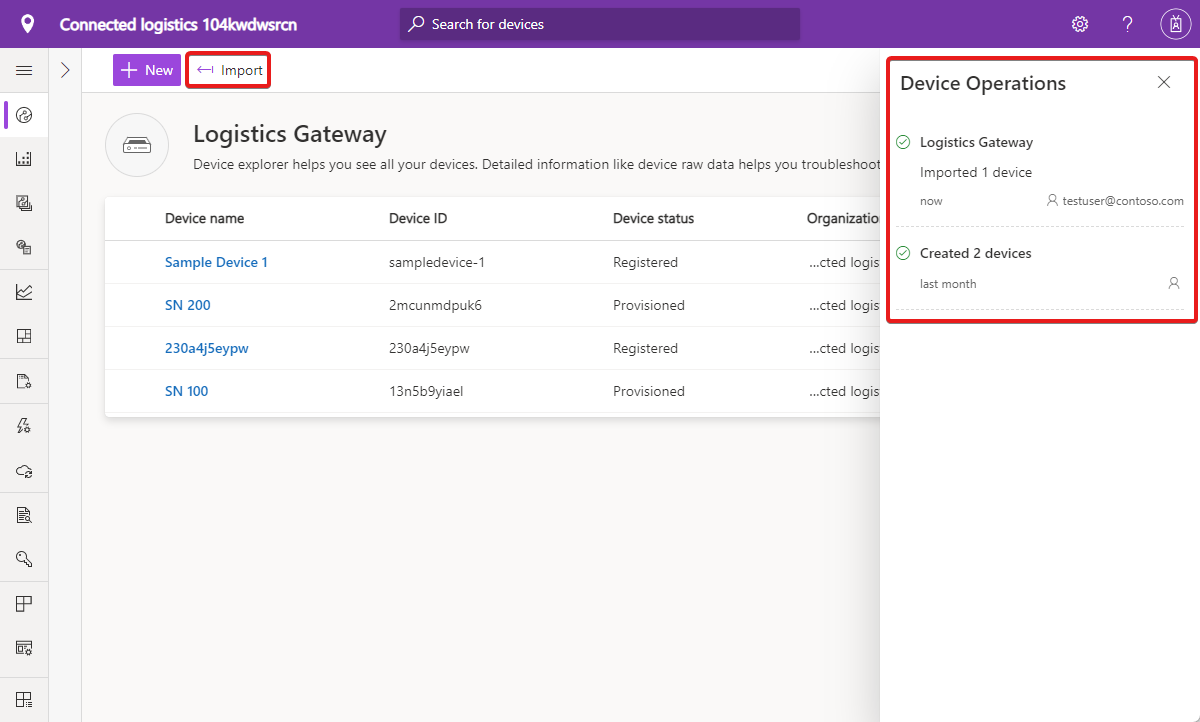Sort by Device ID column header
The image size is (1200, 722).
418,218
